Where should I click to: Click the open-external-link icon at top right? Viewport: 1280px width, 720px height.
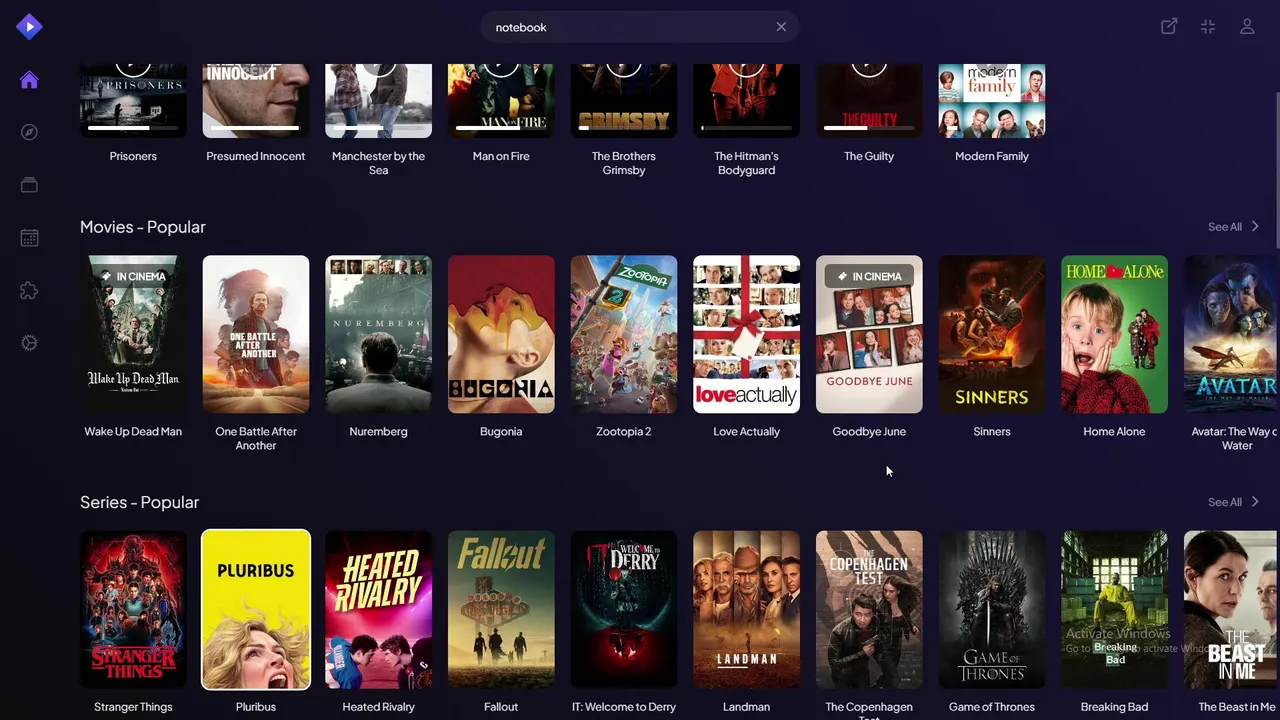(1169, 27)
